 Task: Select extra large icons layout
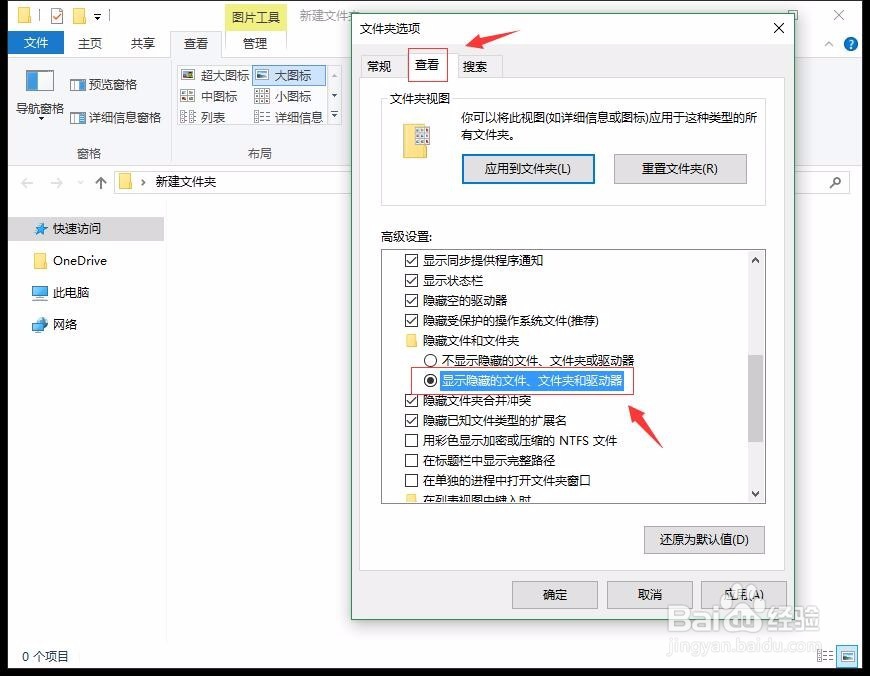point(215,75)
